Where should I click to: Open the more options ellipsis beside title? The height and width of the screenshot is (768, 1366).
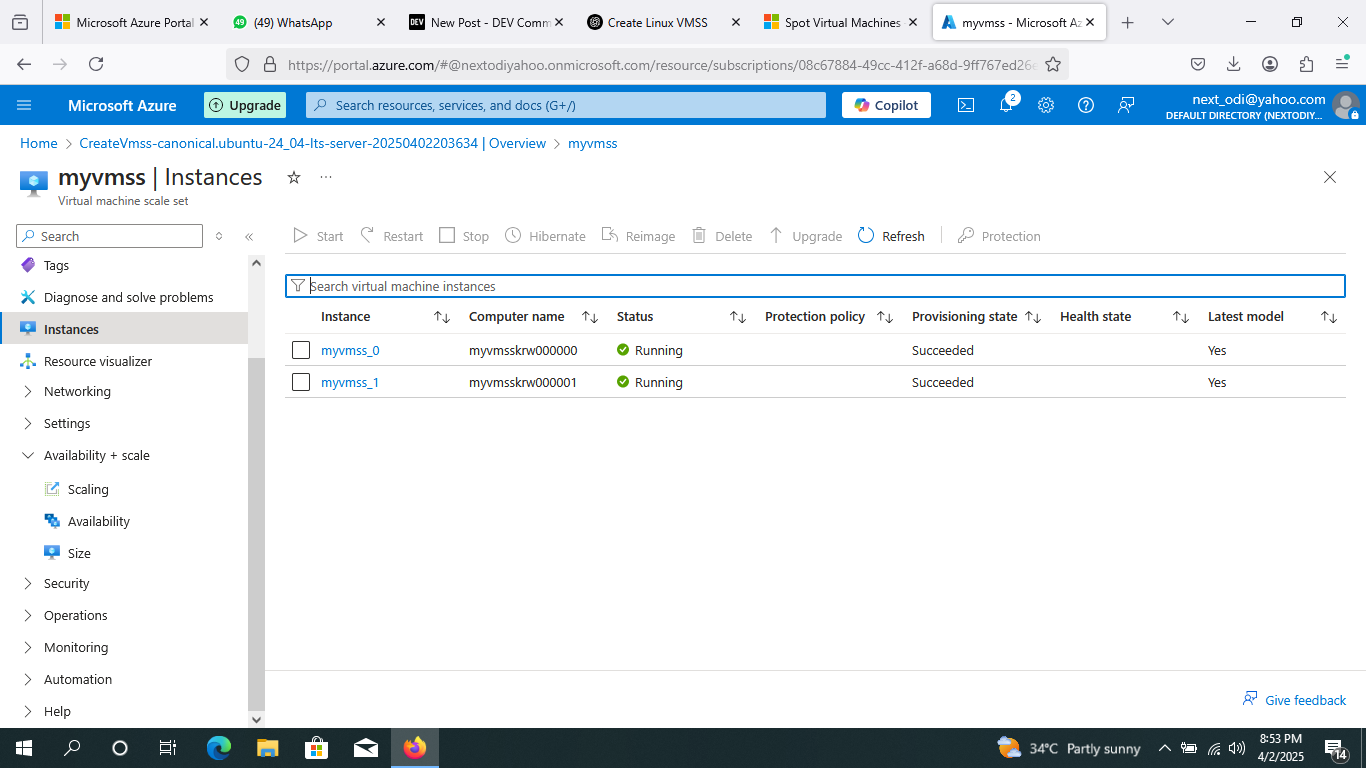coord(326,177)
